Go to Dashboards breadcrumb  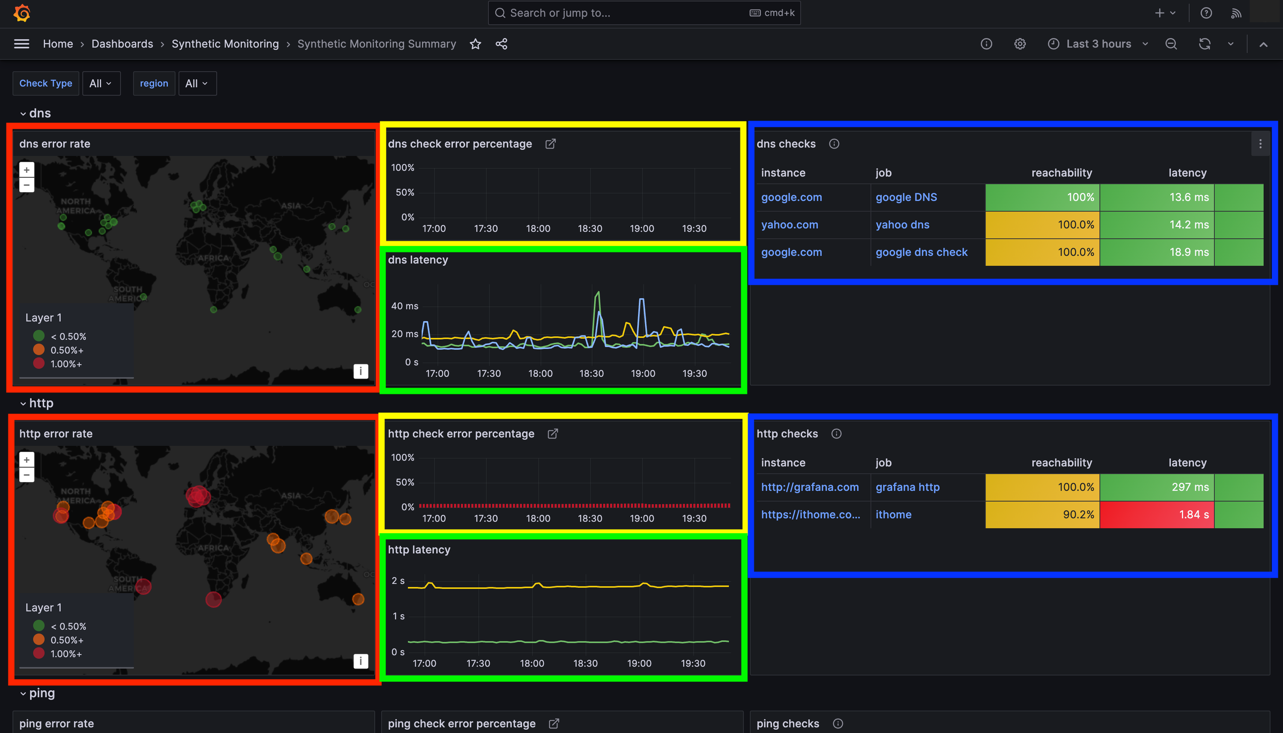[x=122, y=44]
